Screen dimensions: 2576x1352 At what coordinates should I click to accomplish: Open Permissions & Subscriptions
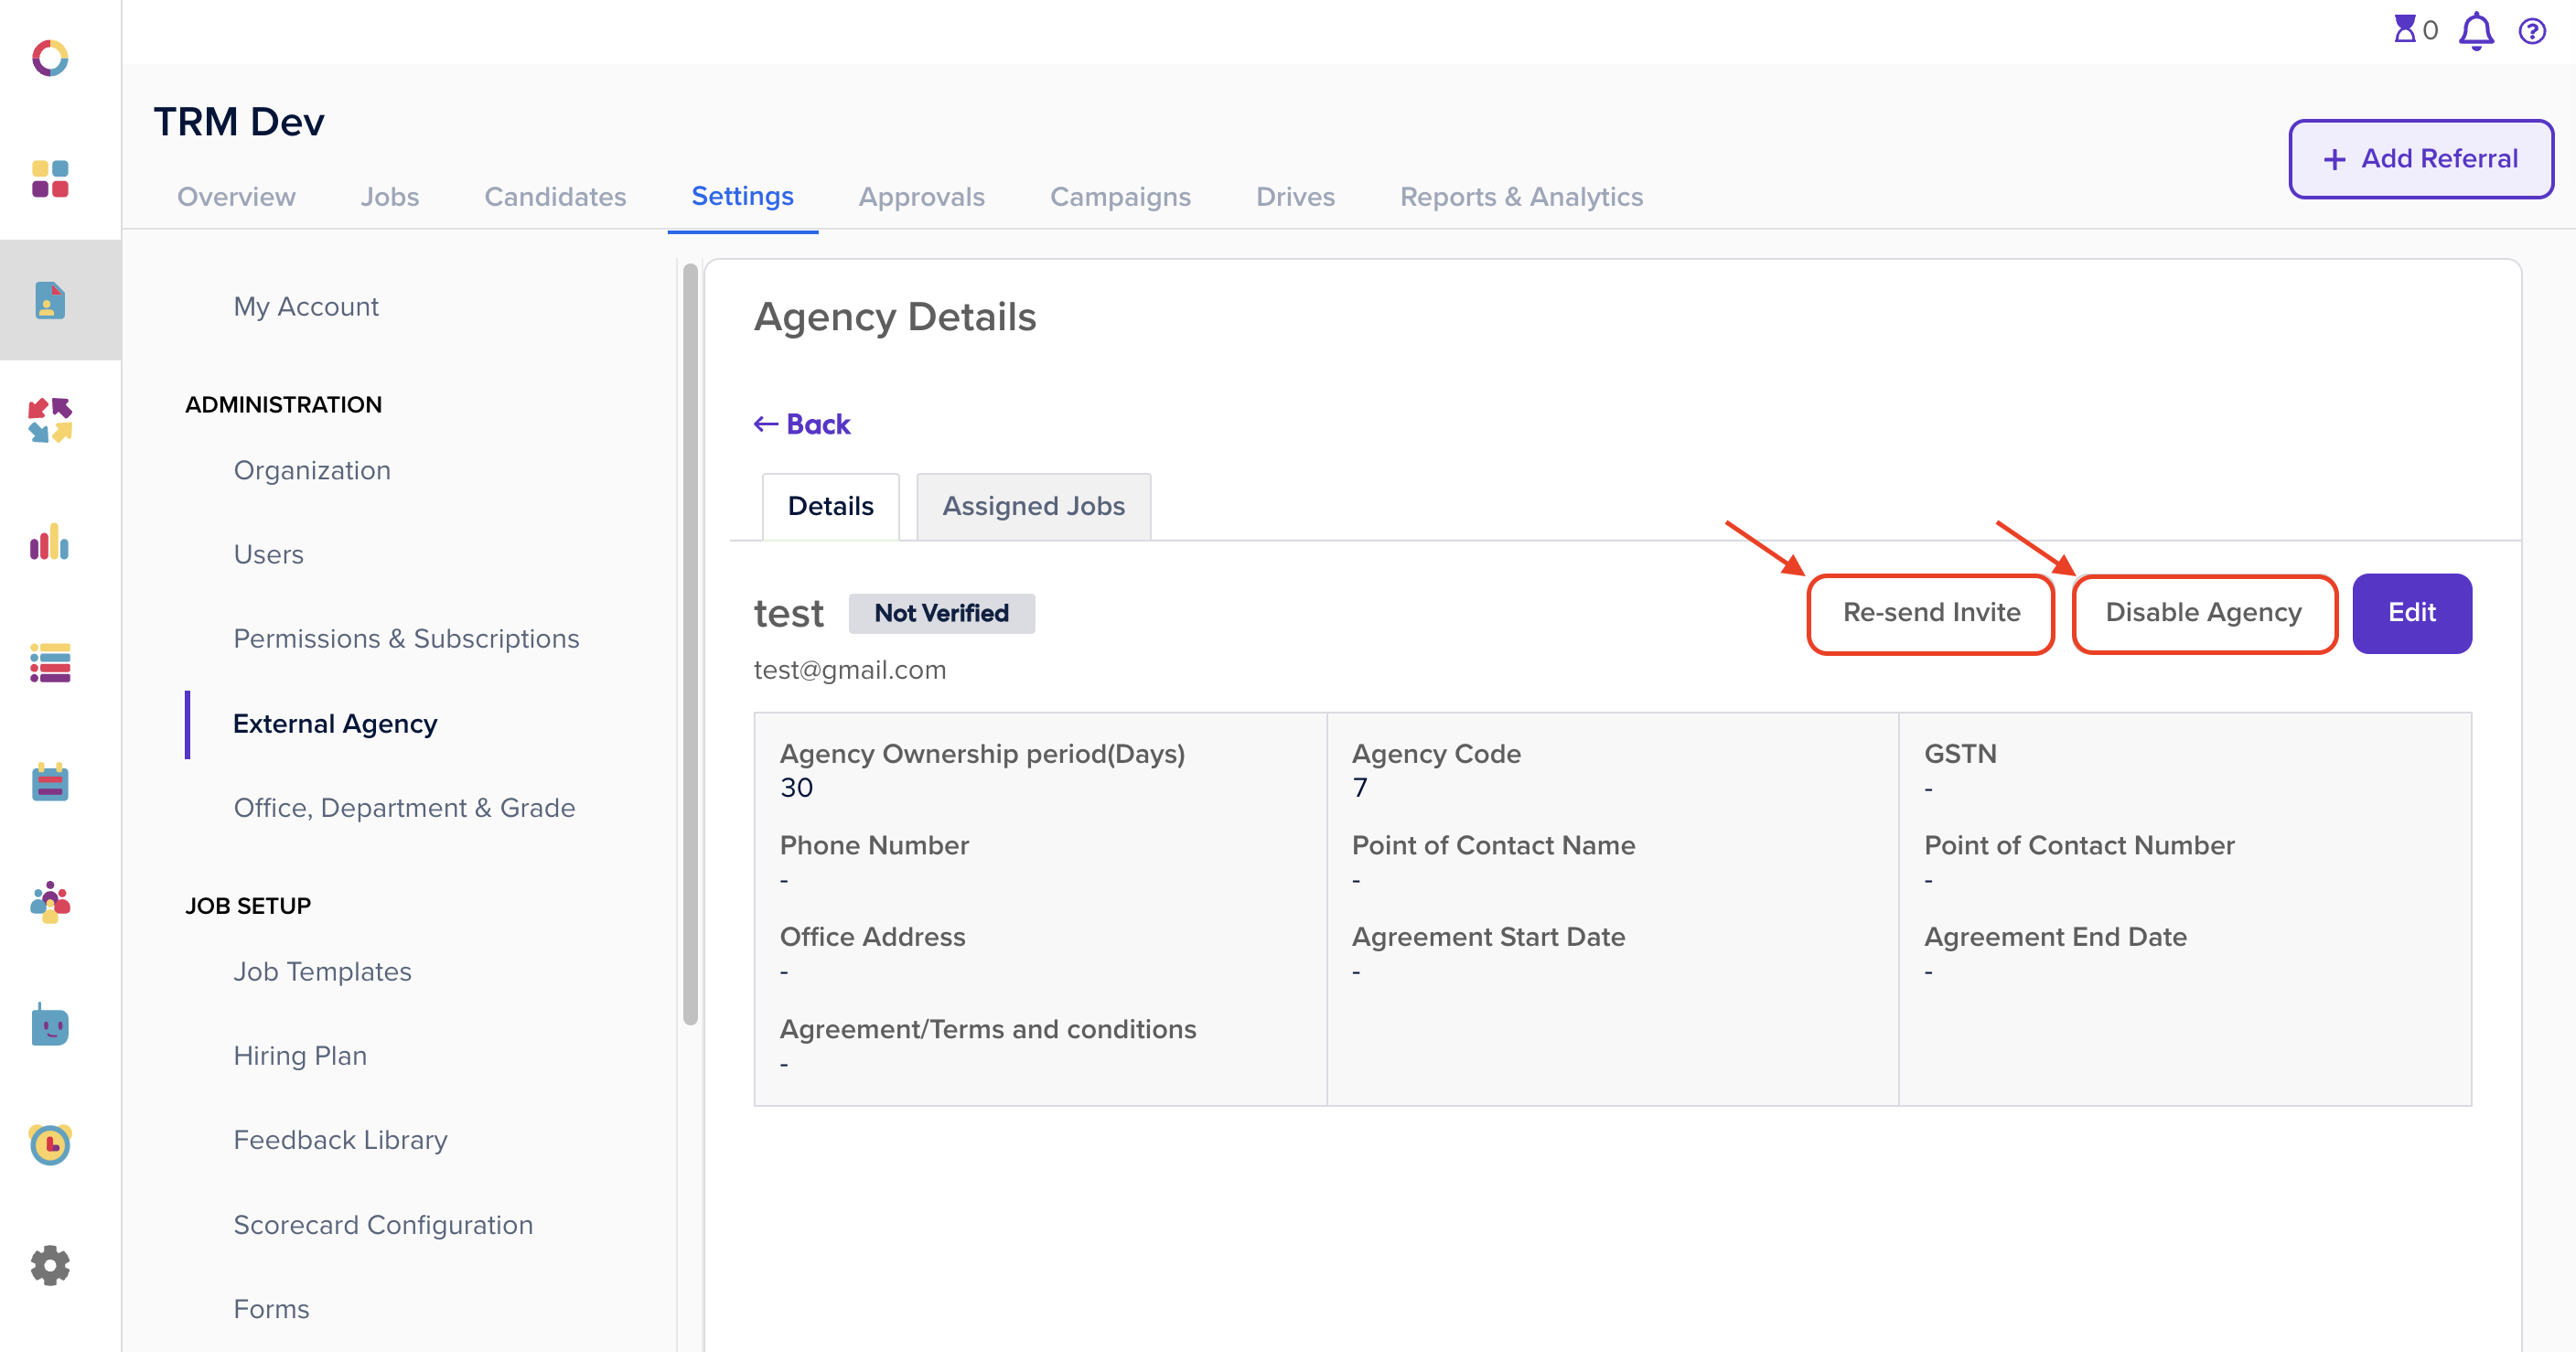(406, 638)
